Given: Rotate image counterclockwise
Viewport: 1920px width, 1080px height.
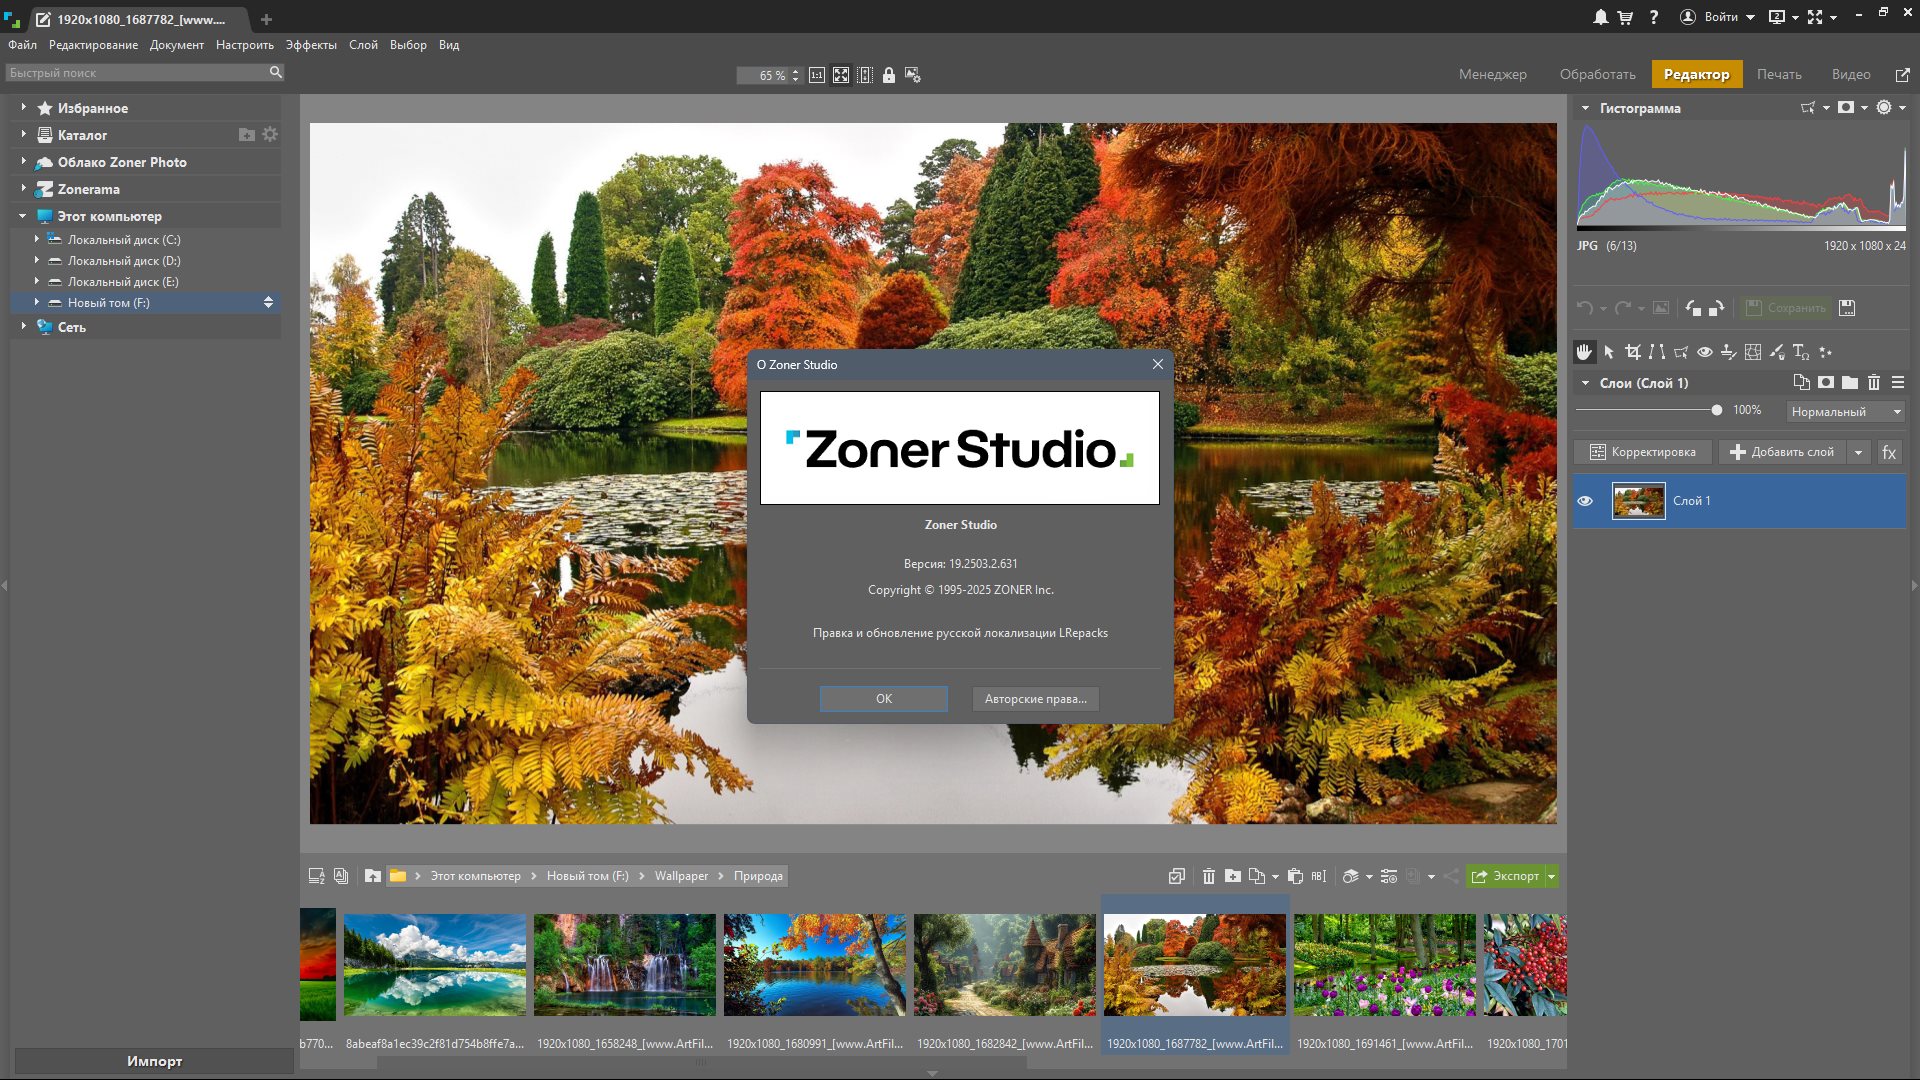Looking at the screenshot, I should coord(1693,308).
